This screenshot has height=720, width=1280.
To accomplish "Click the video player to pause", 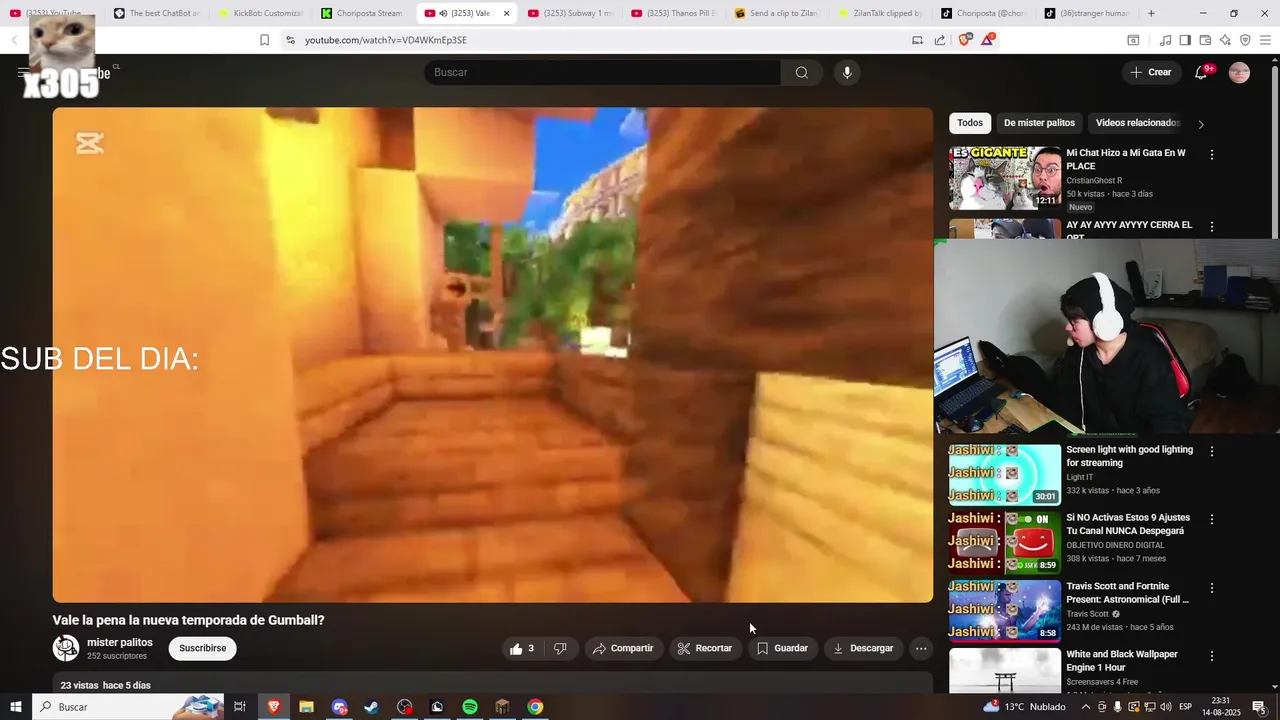I will point(493,355).
